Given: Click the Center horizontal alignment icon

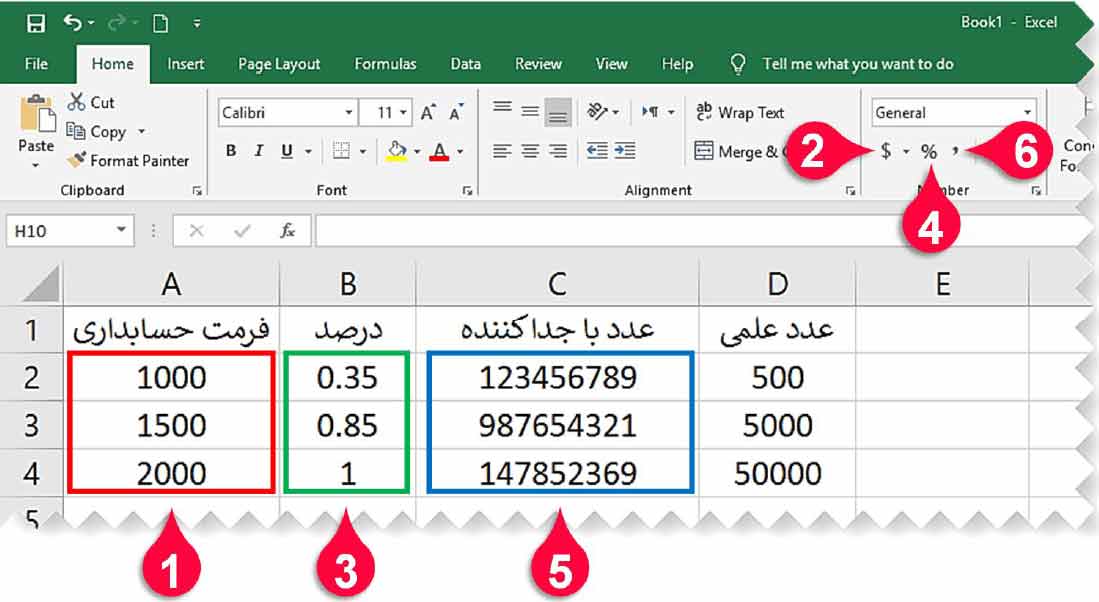Looking at the screenshot, I should pyautogui.click(x=530, y=151).
